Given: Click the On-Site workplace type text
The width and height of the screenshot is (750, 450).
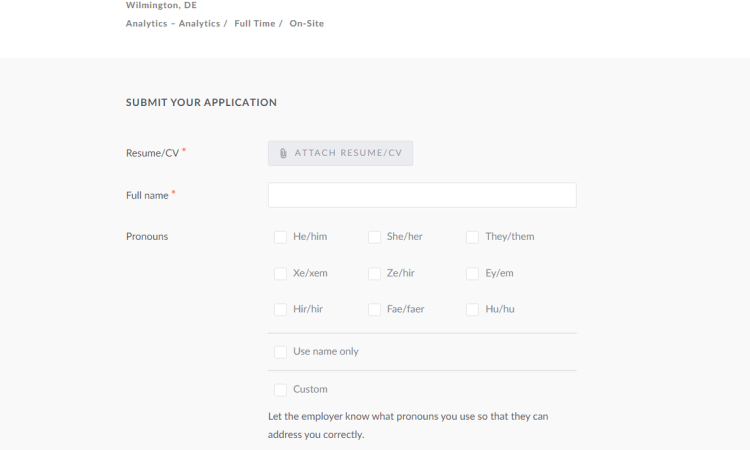Looking at the screenshot, I should pyautogui.click(x=307, y=23).
